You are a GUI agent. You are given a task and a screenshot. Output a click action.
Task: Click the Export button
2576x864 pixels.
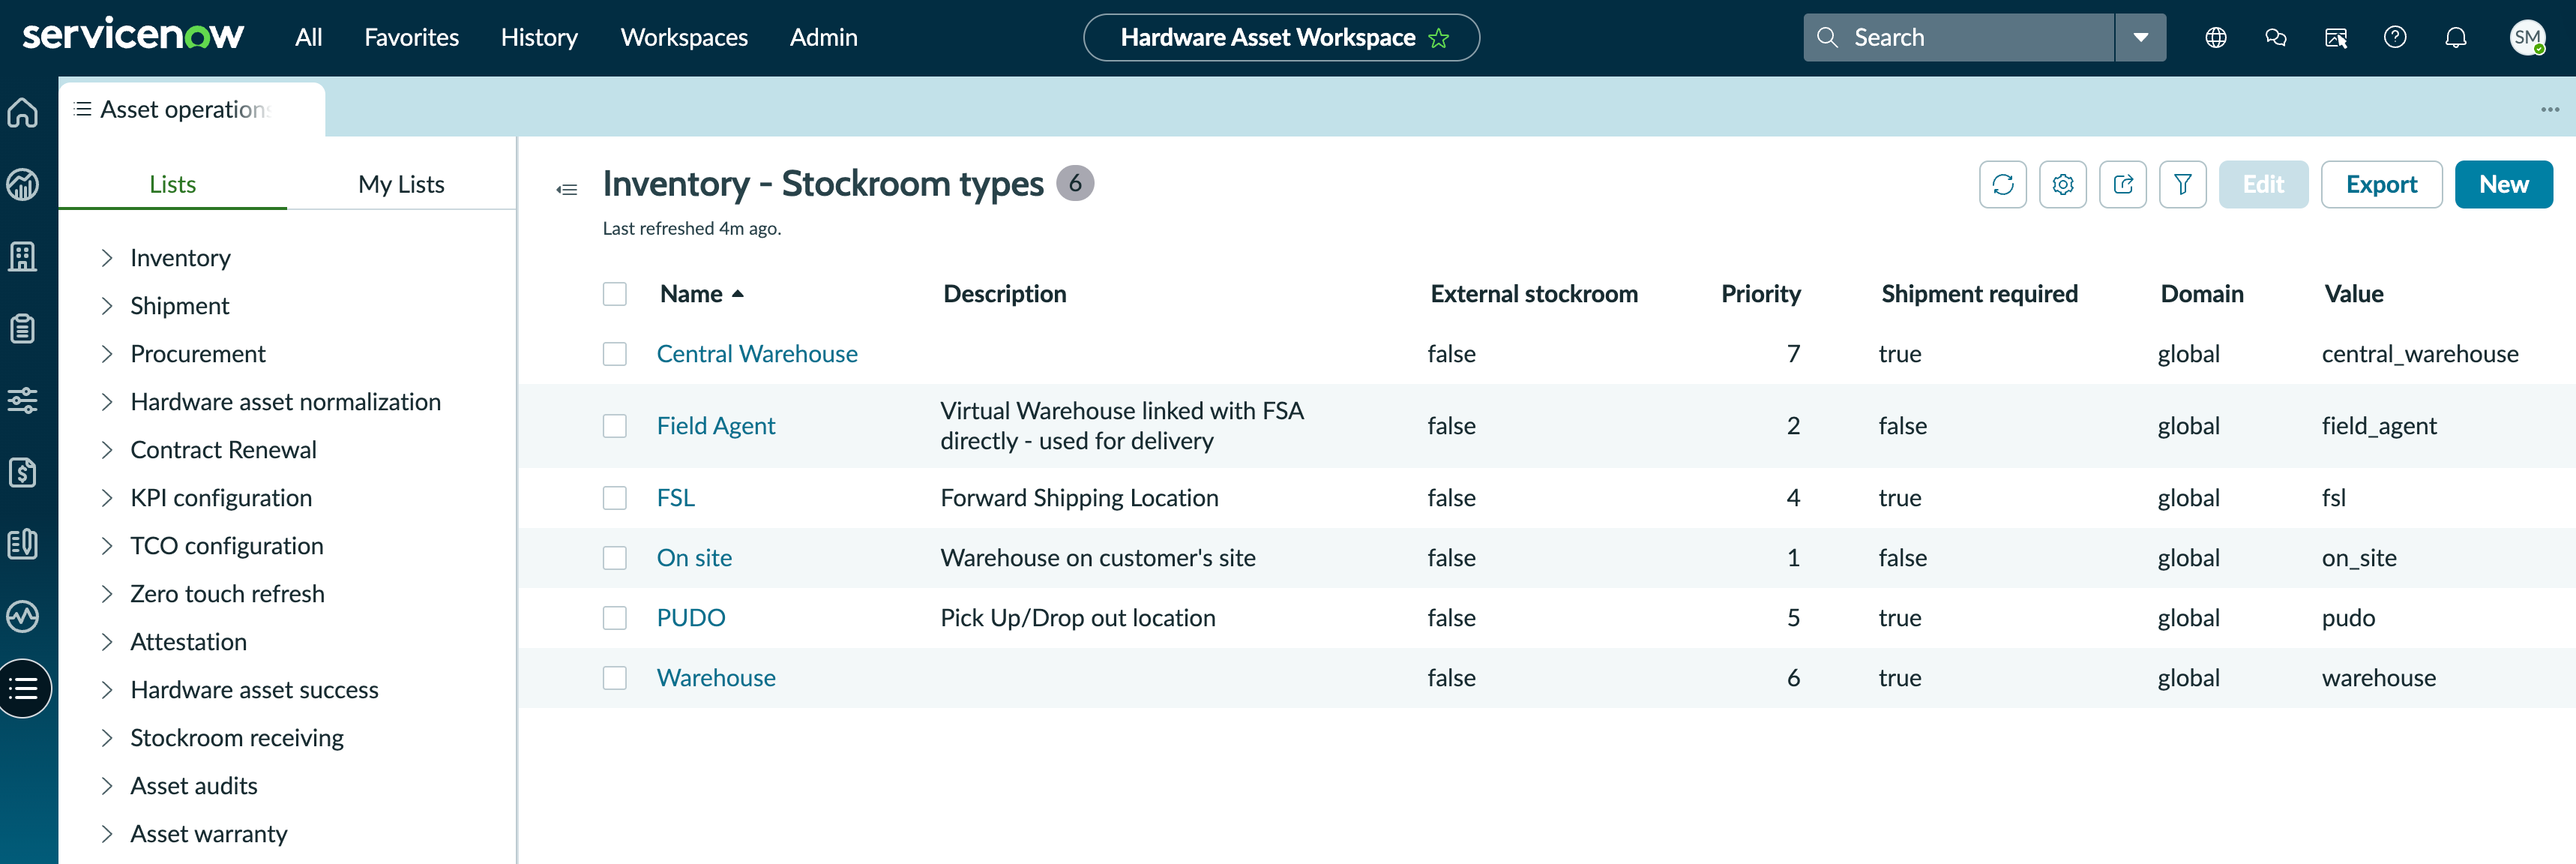point(2381,185)
